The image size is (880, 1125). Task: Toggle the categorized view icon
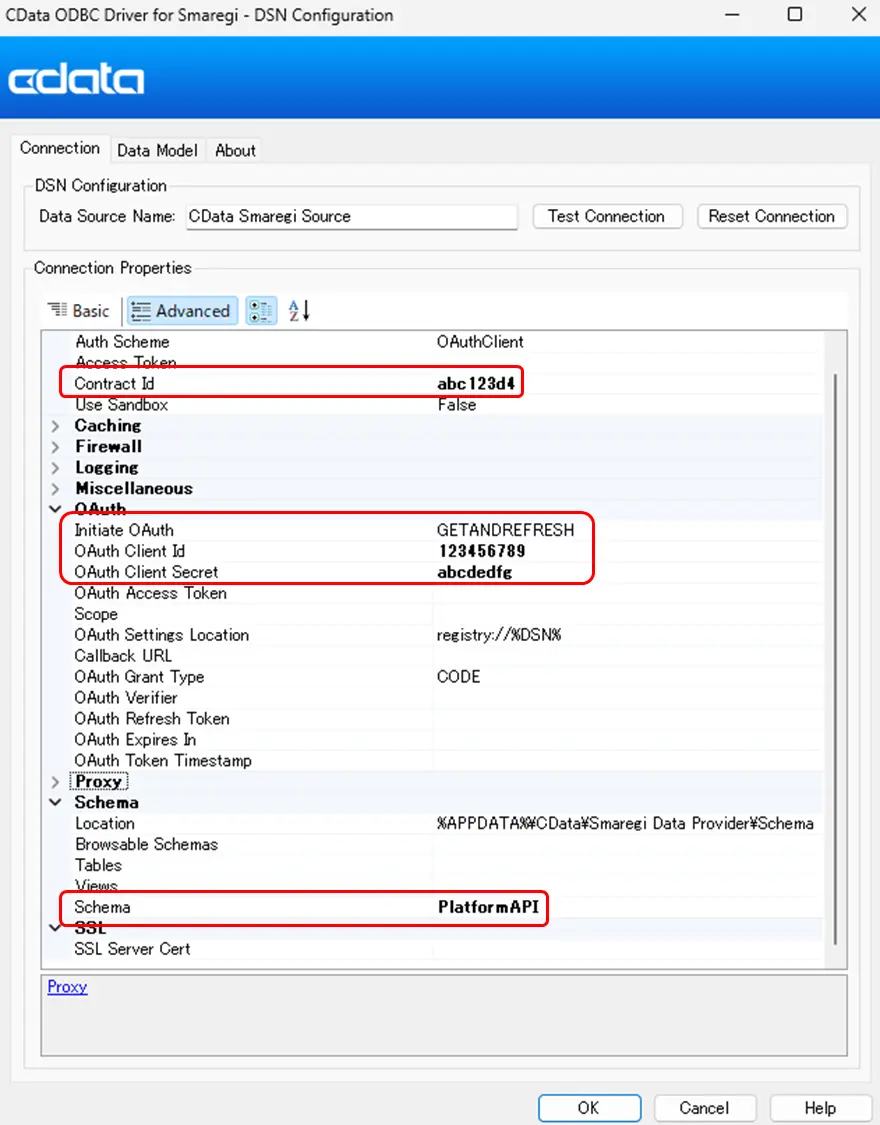[x=261, y=311]
